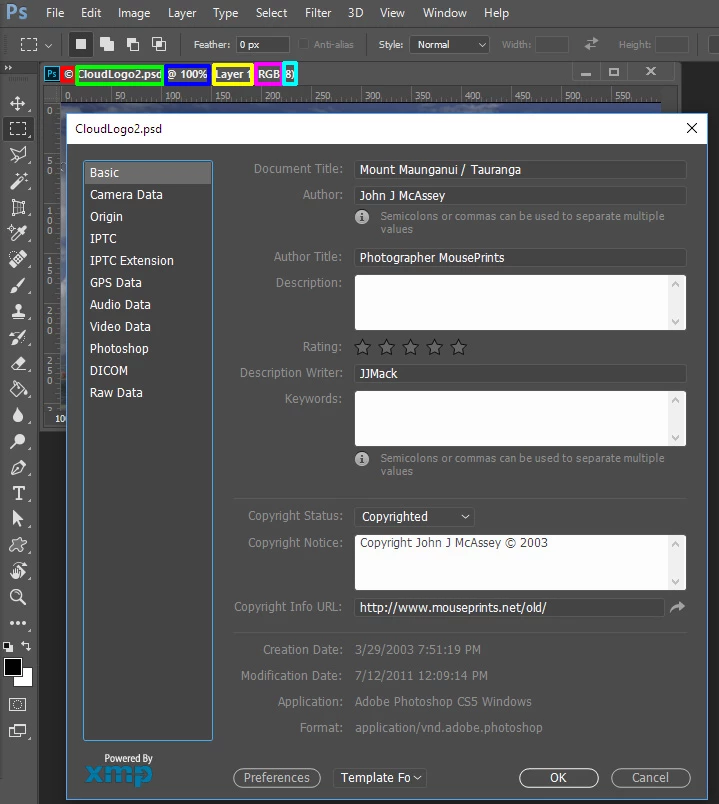The width and height of the screenshot is (719, 804).
Task: Select the Crop tool
Action: point(18,207)
